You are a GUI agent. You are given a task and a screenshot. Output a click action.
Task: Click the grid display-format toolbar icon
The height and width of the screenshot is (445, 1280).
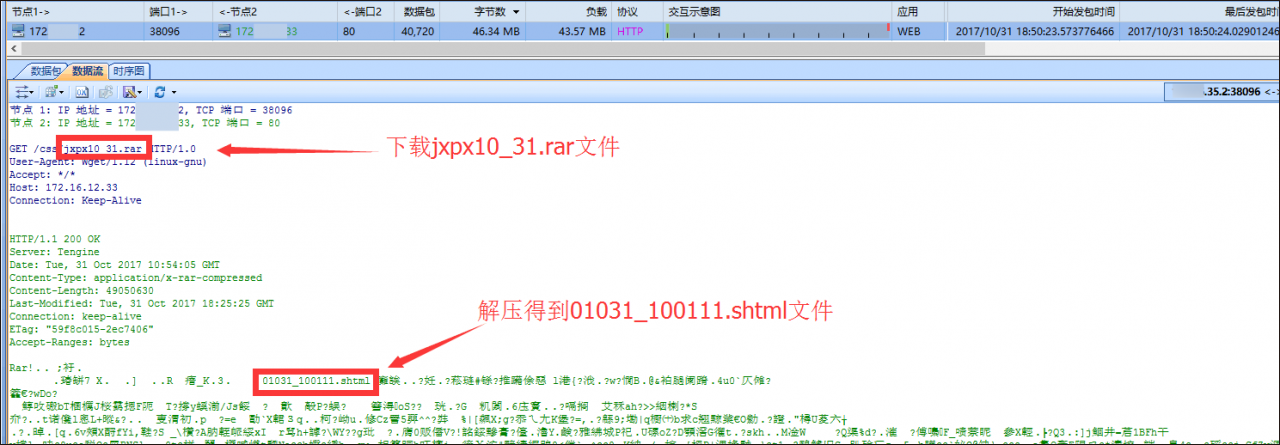point(51,92)
